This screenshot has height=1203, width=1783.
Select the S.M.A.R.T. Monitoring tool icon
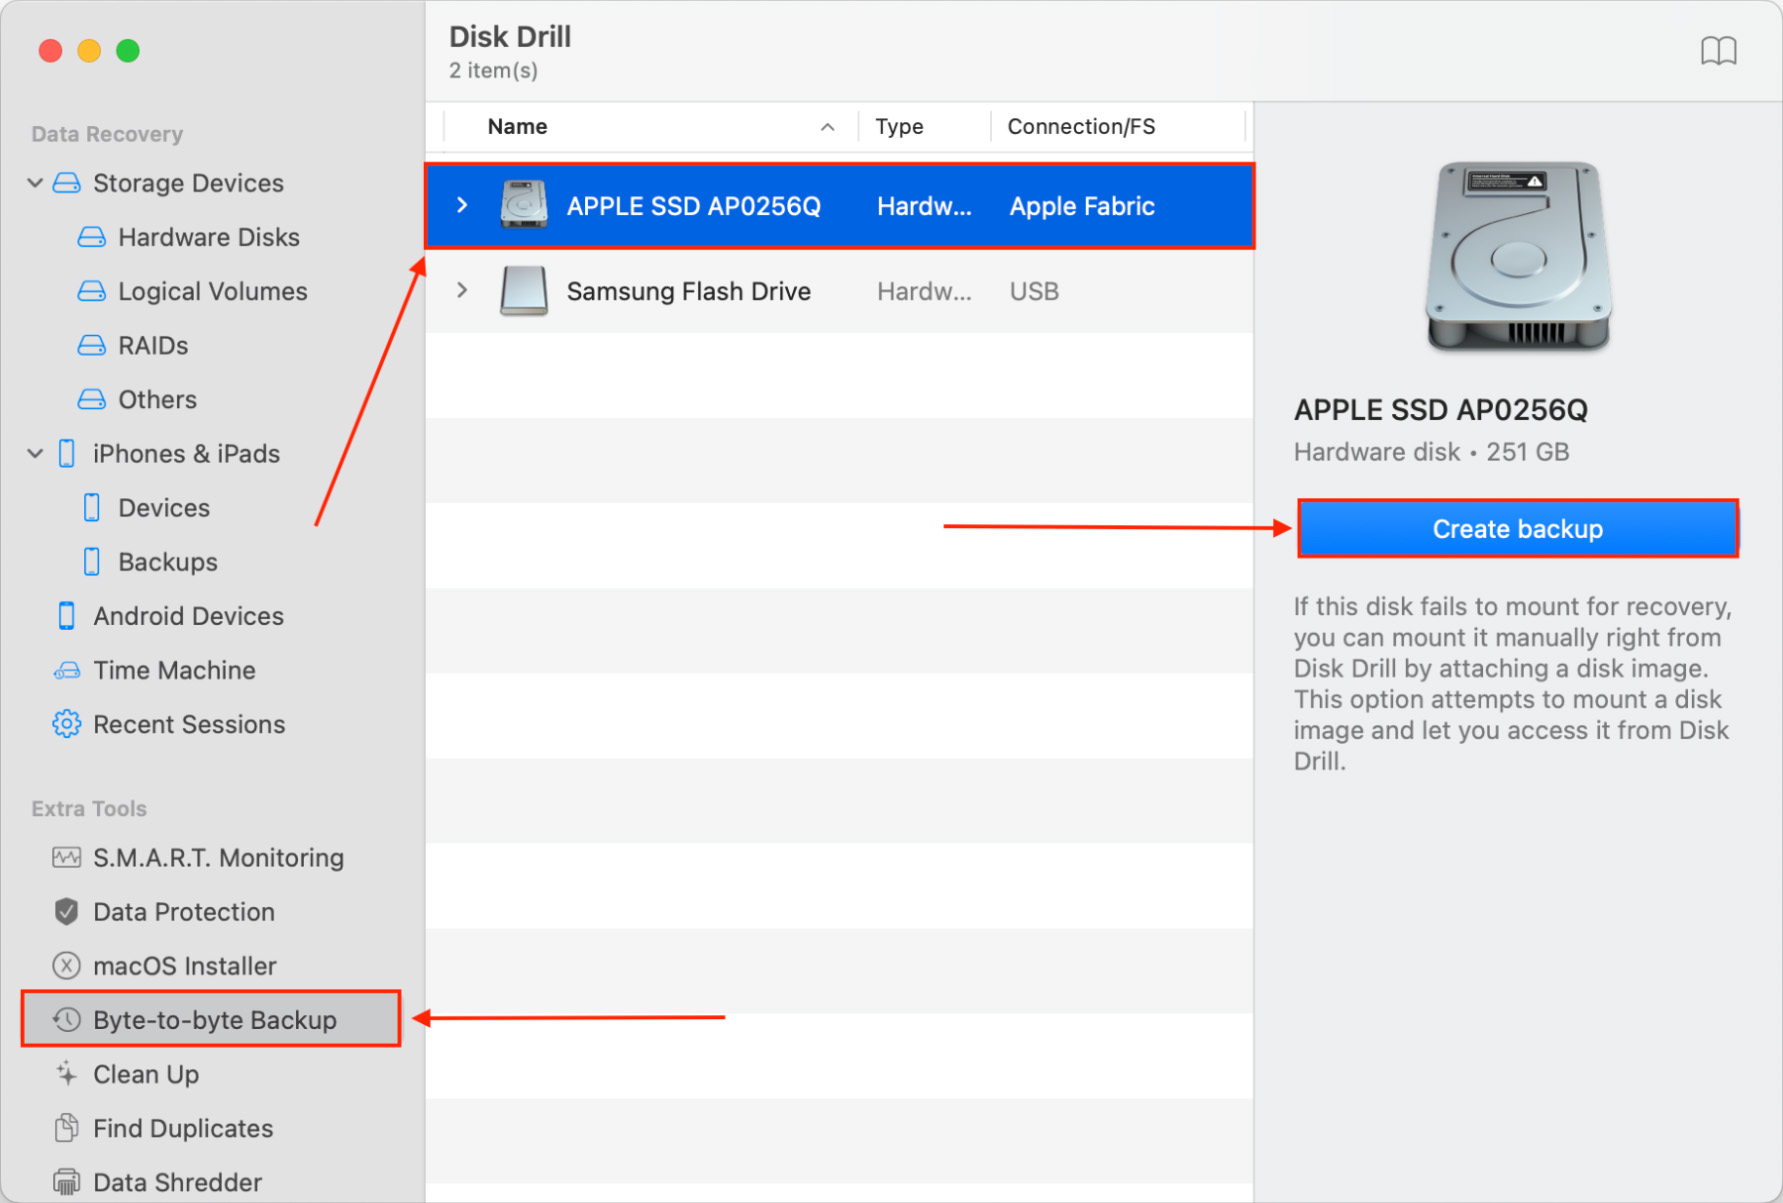(x=65, y=857)
